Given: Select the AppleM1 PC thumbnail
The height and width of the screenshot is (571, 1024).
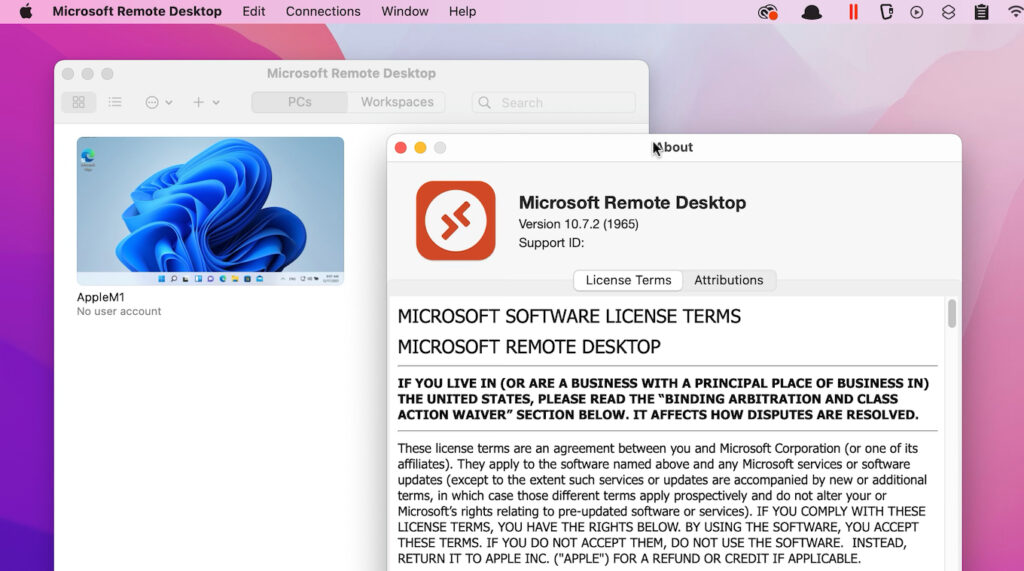Looking at the screenshot, I should pyautogui.click(x=210, y=211).
